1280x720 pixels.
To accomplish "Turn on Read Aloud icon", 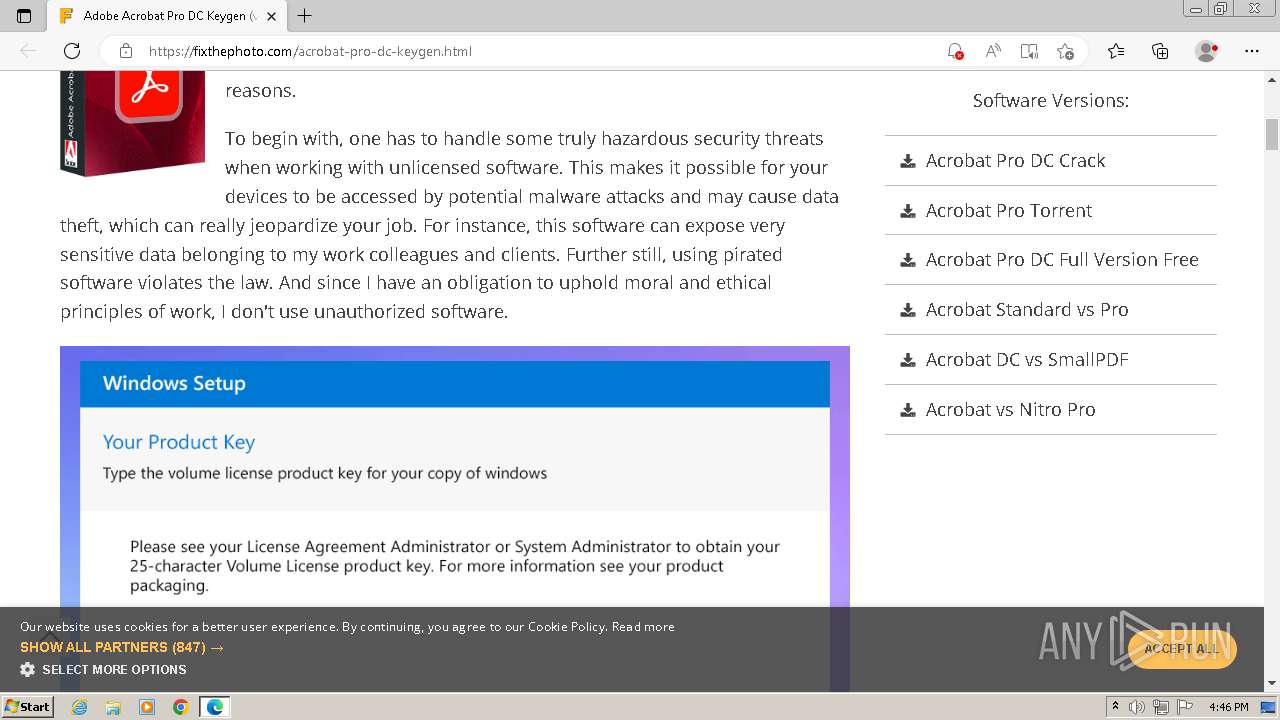I will coord(993,51).
